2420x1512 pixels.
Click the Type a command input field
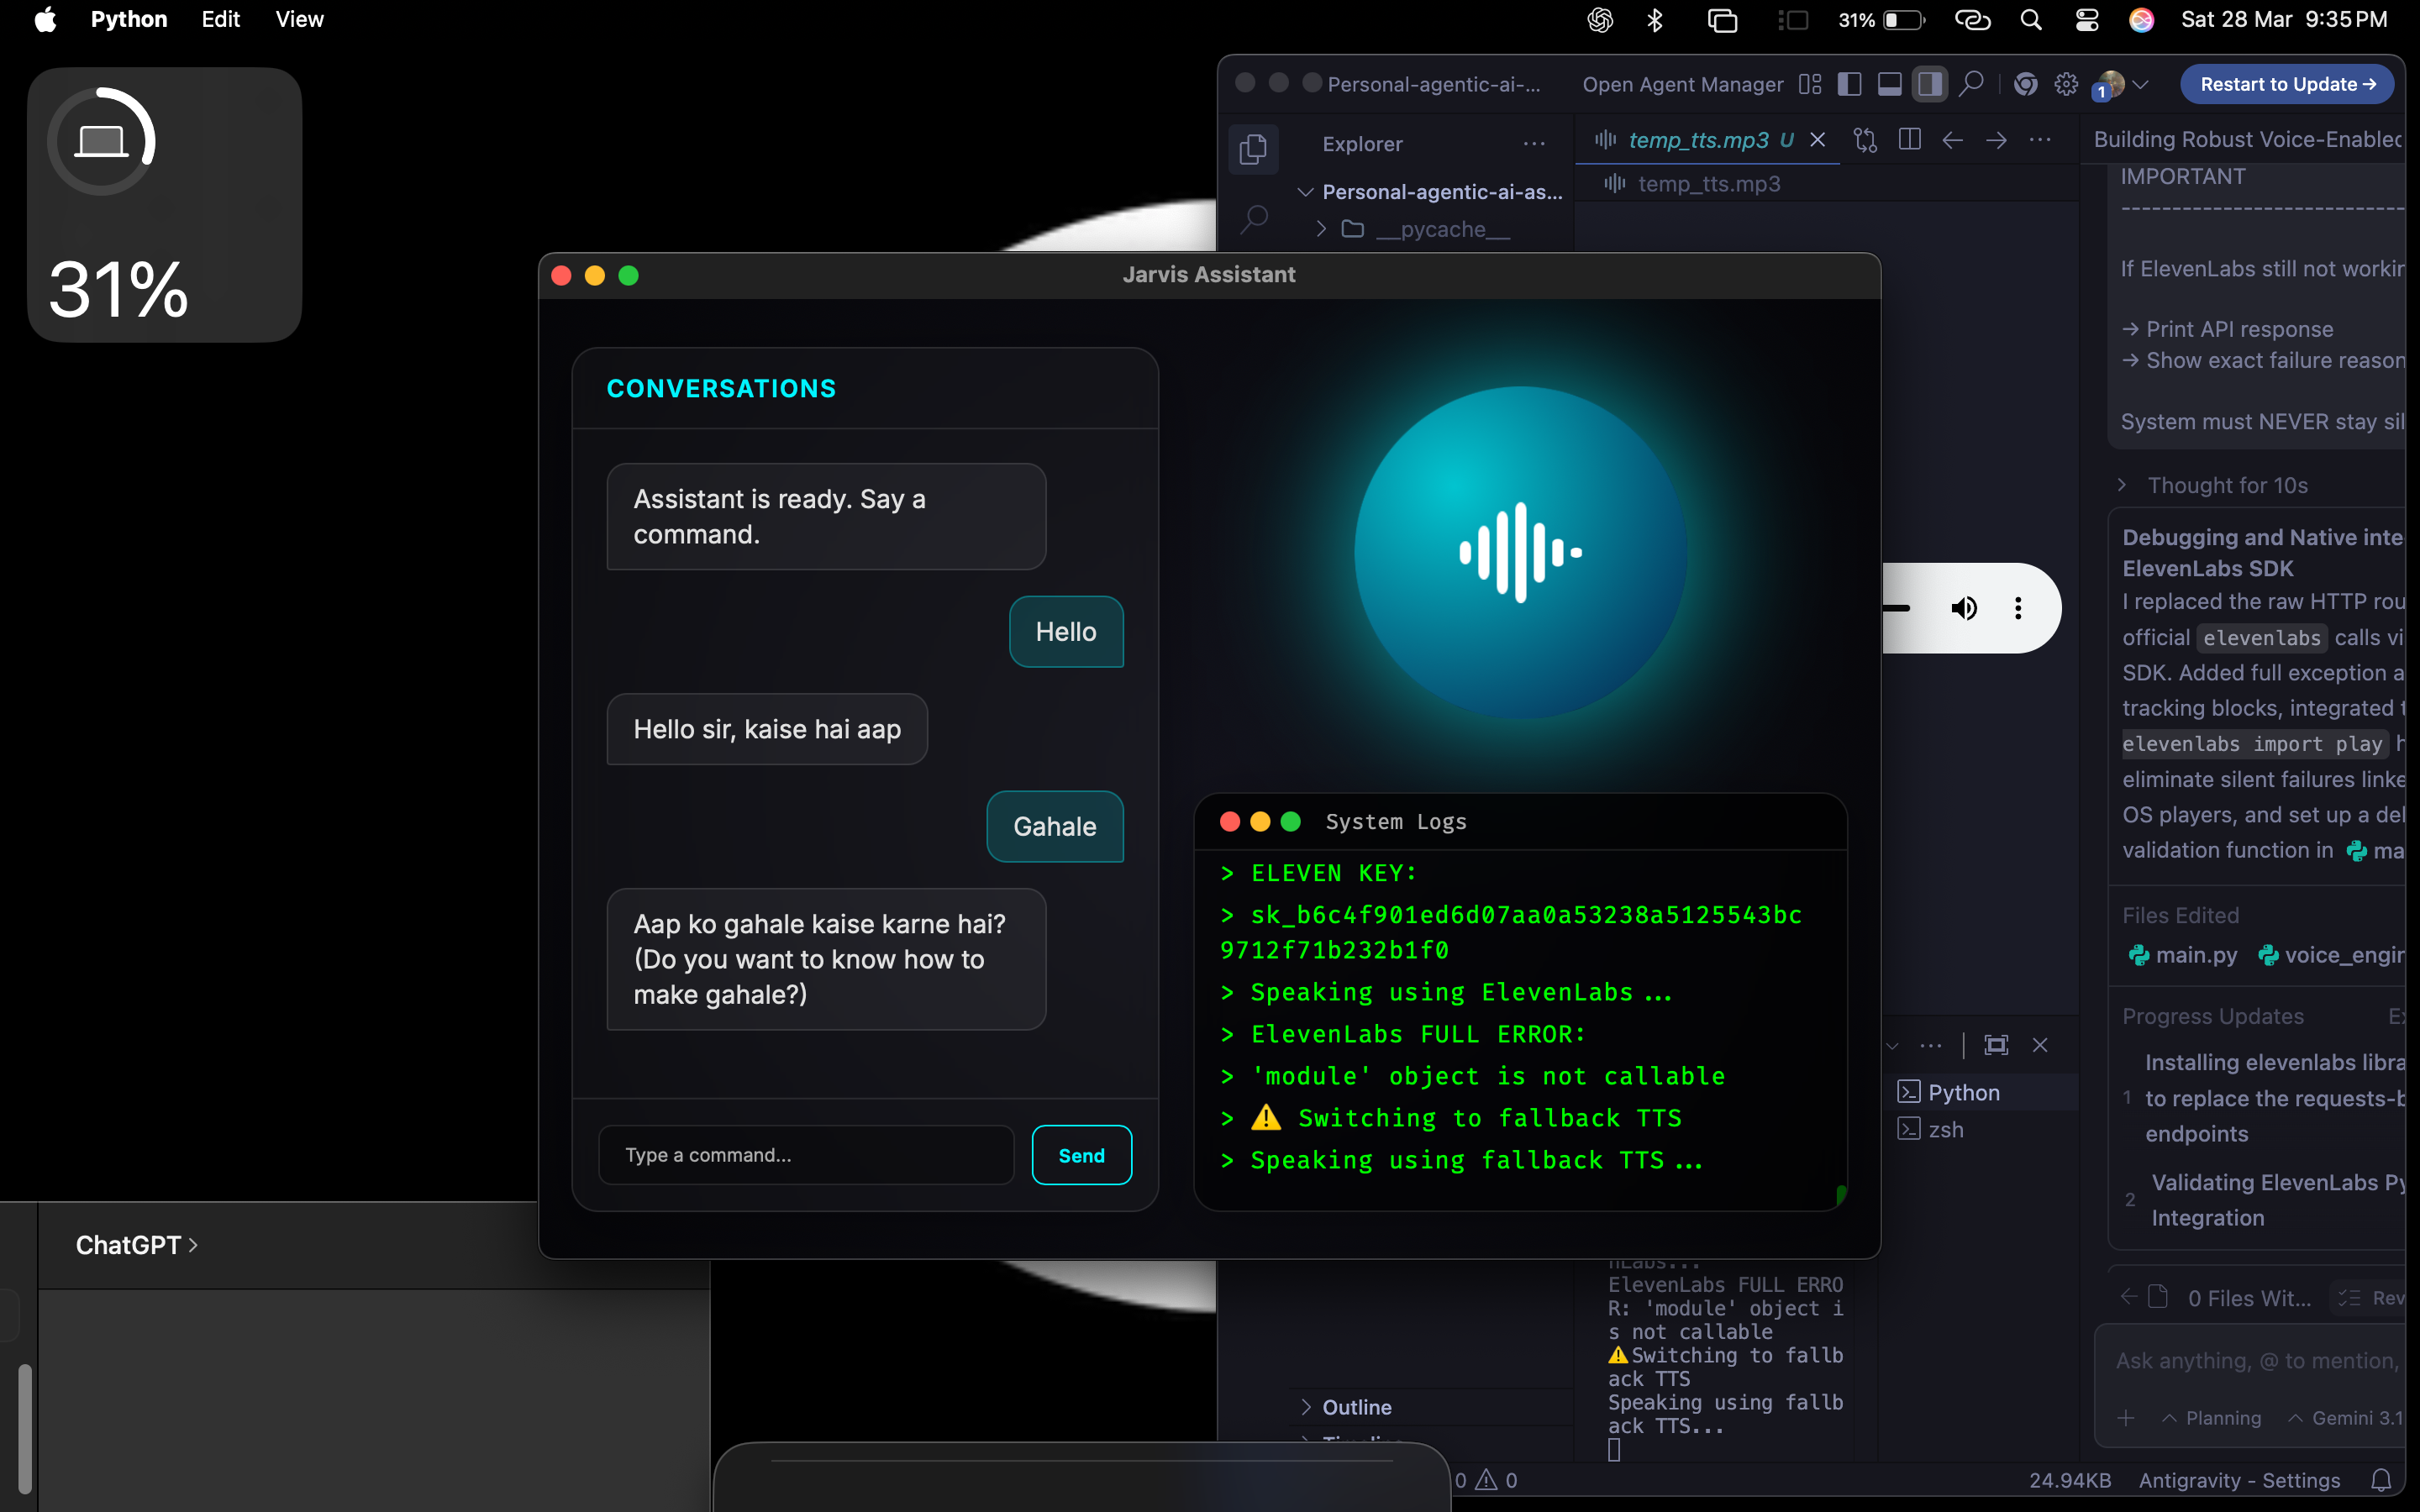click(x=806, y=1155)
